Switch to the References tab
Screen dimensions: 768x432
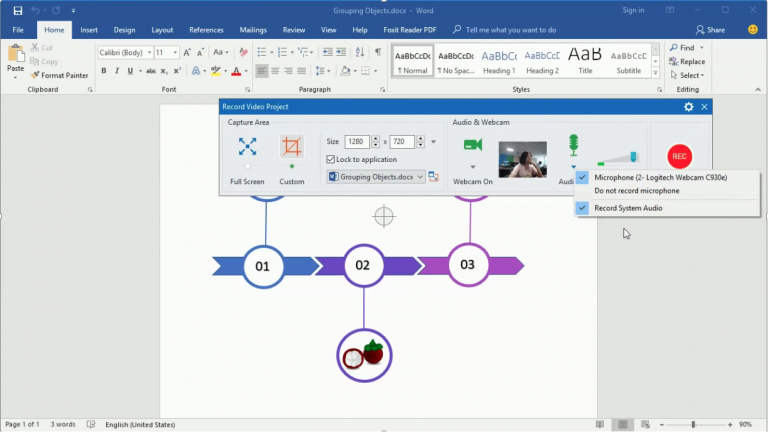206,30
